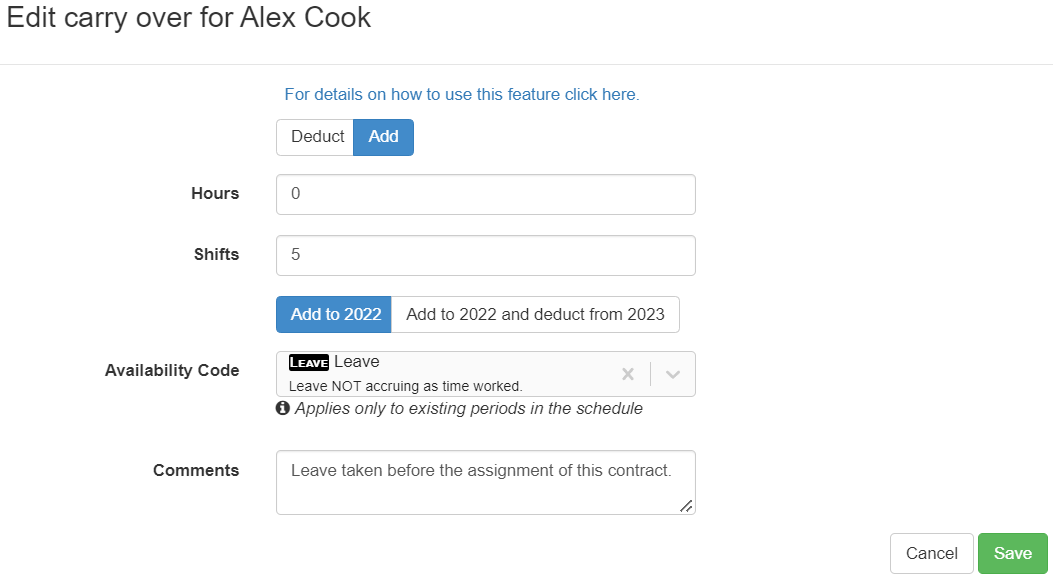Click the black Leave badge icon
Screen dimensions: 1053x580
[x=308, y=362]
